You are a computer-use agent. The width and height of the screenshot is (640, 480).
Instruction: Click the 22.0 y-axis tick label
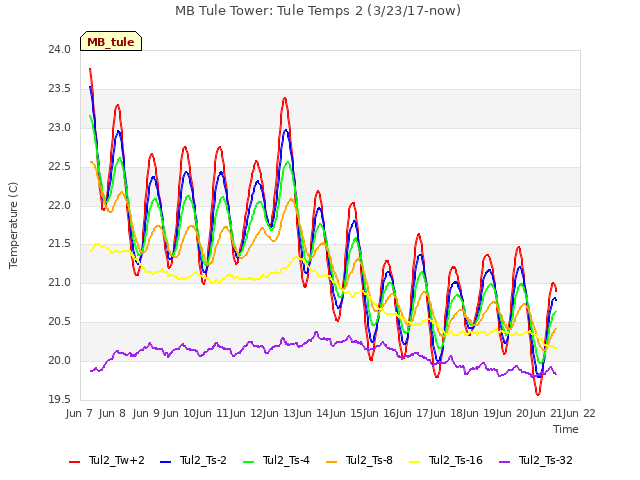[x=59, y=205]
